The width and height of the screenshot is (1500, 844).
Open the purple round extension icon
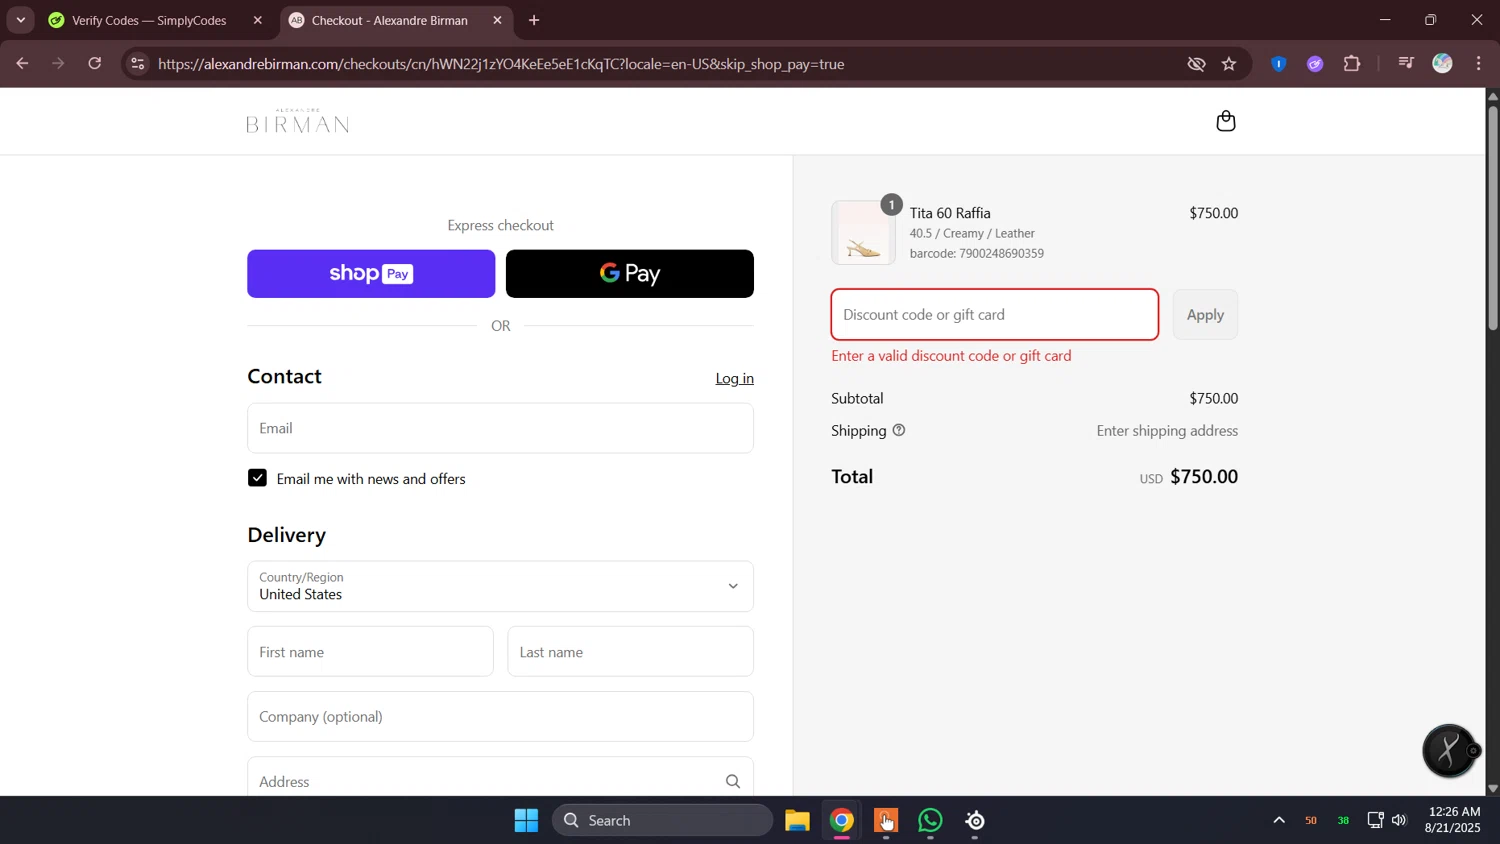1315,64
